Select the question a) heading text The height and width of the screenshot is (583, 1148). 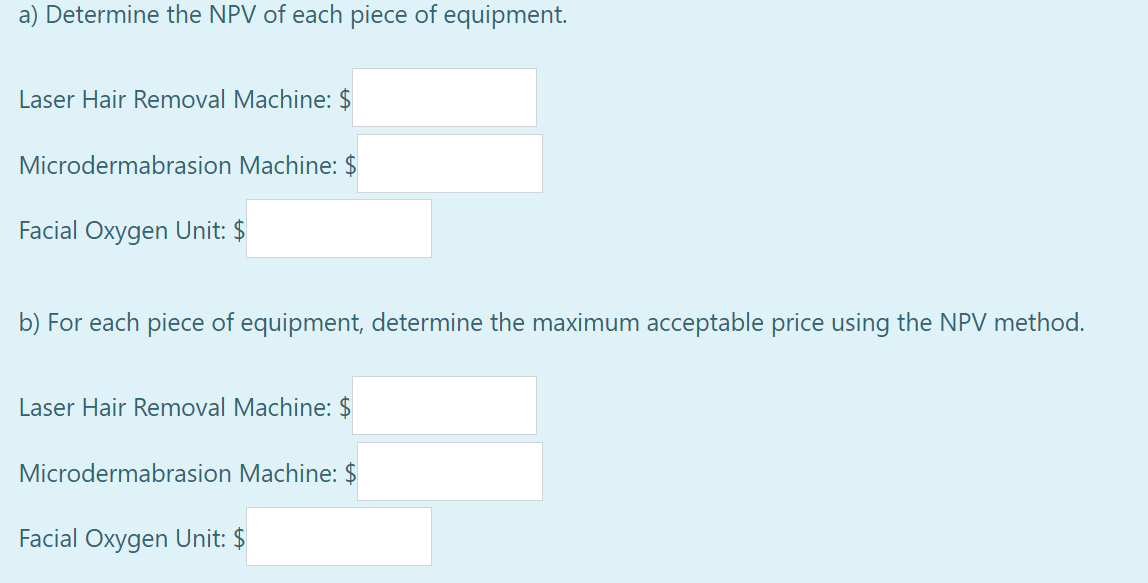pos(294,15)
